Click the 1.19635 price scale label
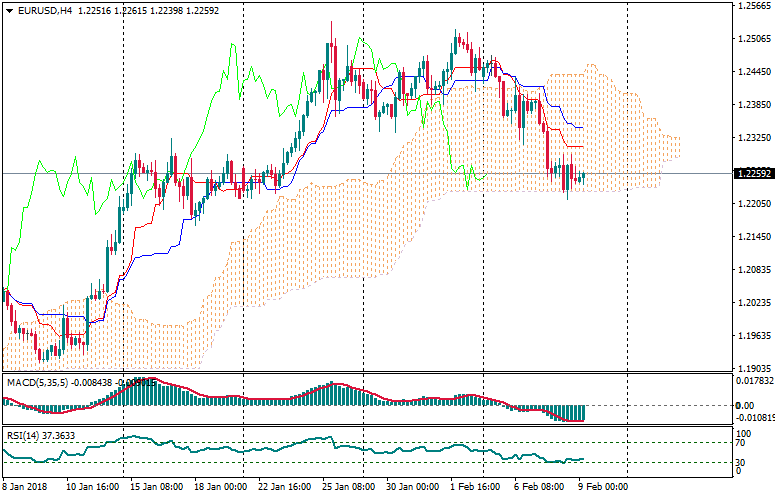775x498 pixels. coord(753,335)
